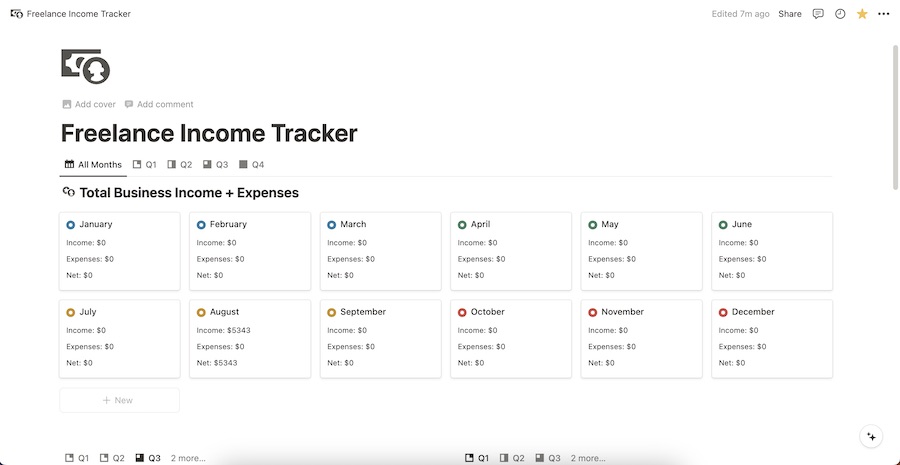Open the comments icon in top bar
This screenshot has height=465, width=900.
pyautogui.click(x=818, y=14)
